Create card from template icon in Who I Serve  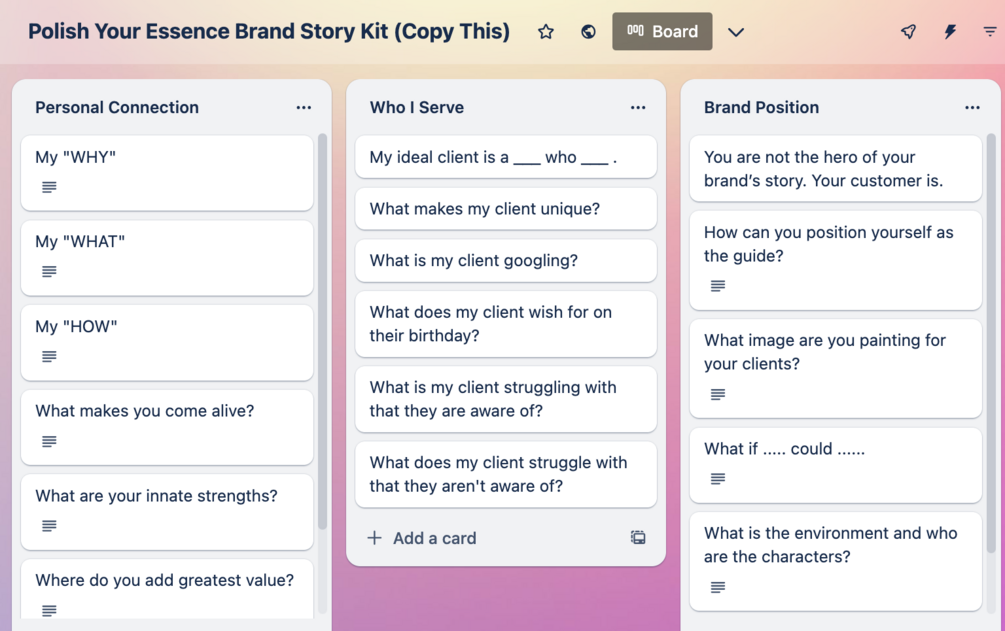click(638, 538)
